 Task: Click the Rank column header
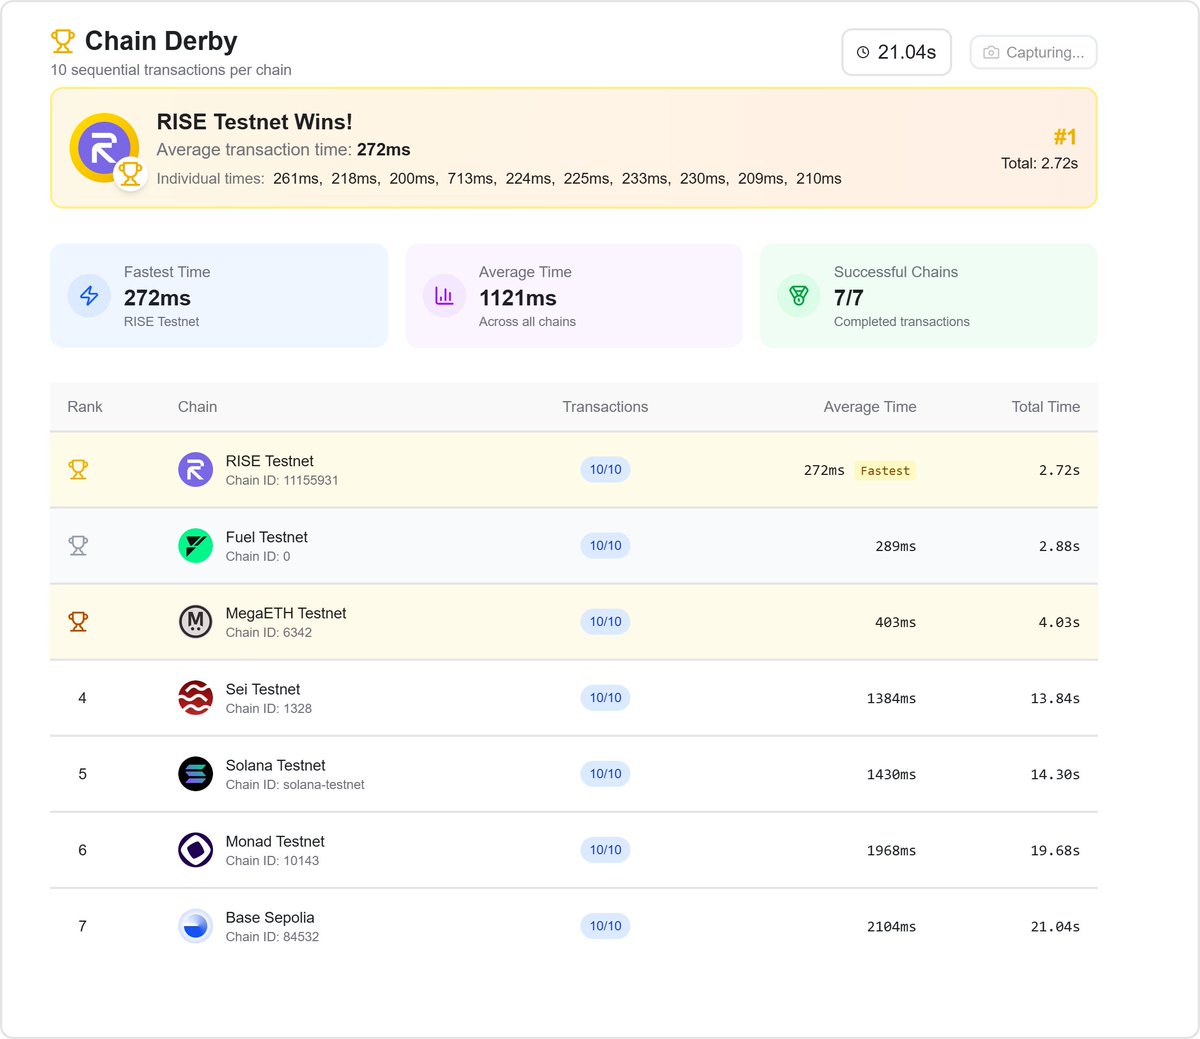tap(85, 406)
